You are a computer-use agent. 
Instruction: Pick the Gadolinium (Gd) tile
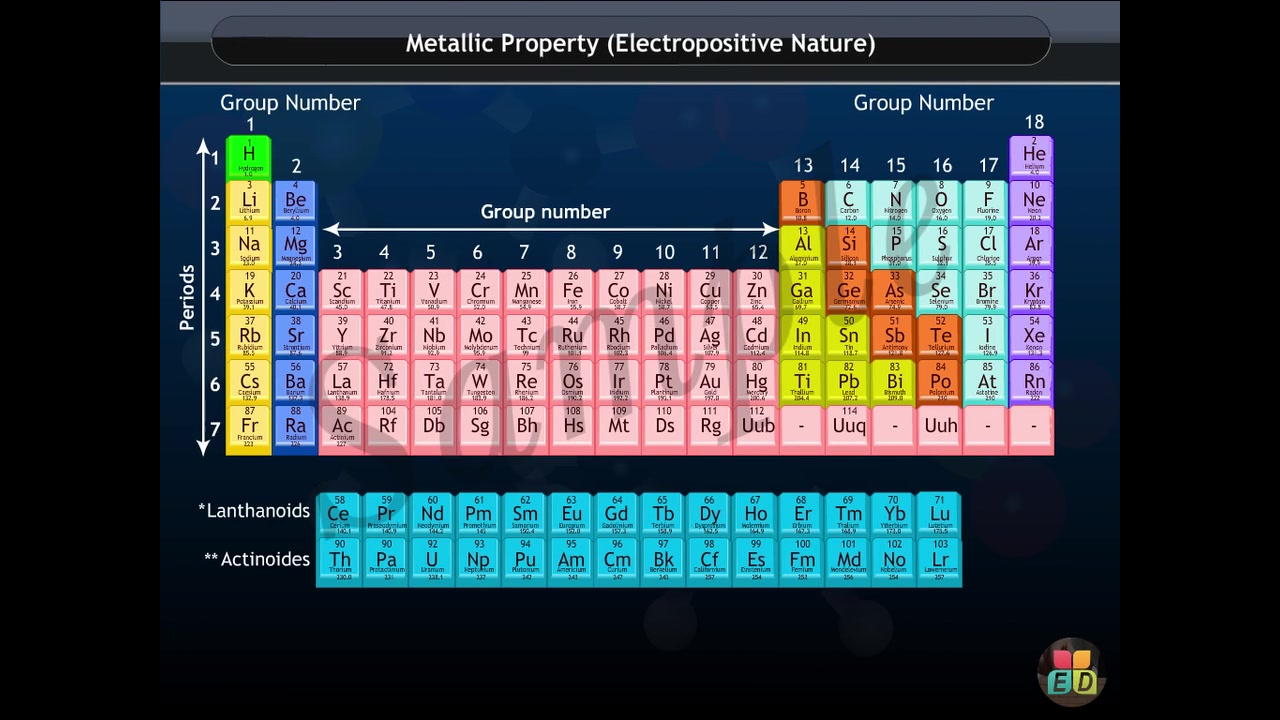(x=617, y=515)
